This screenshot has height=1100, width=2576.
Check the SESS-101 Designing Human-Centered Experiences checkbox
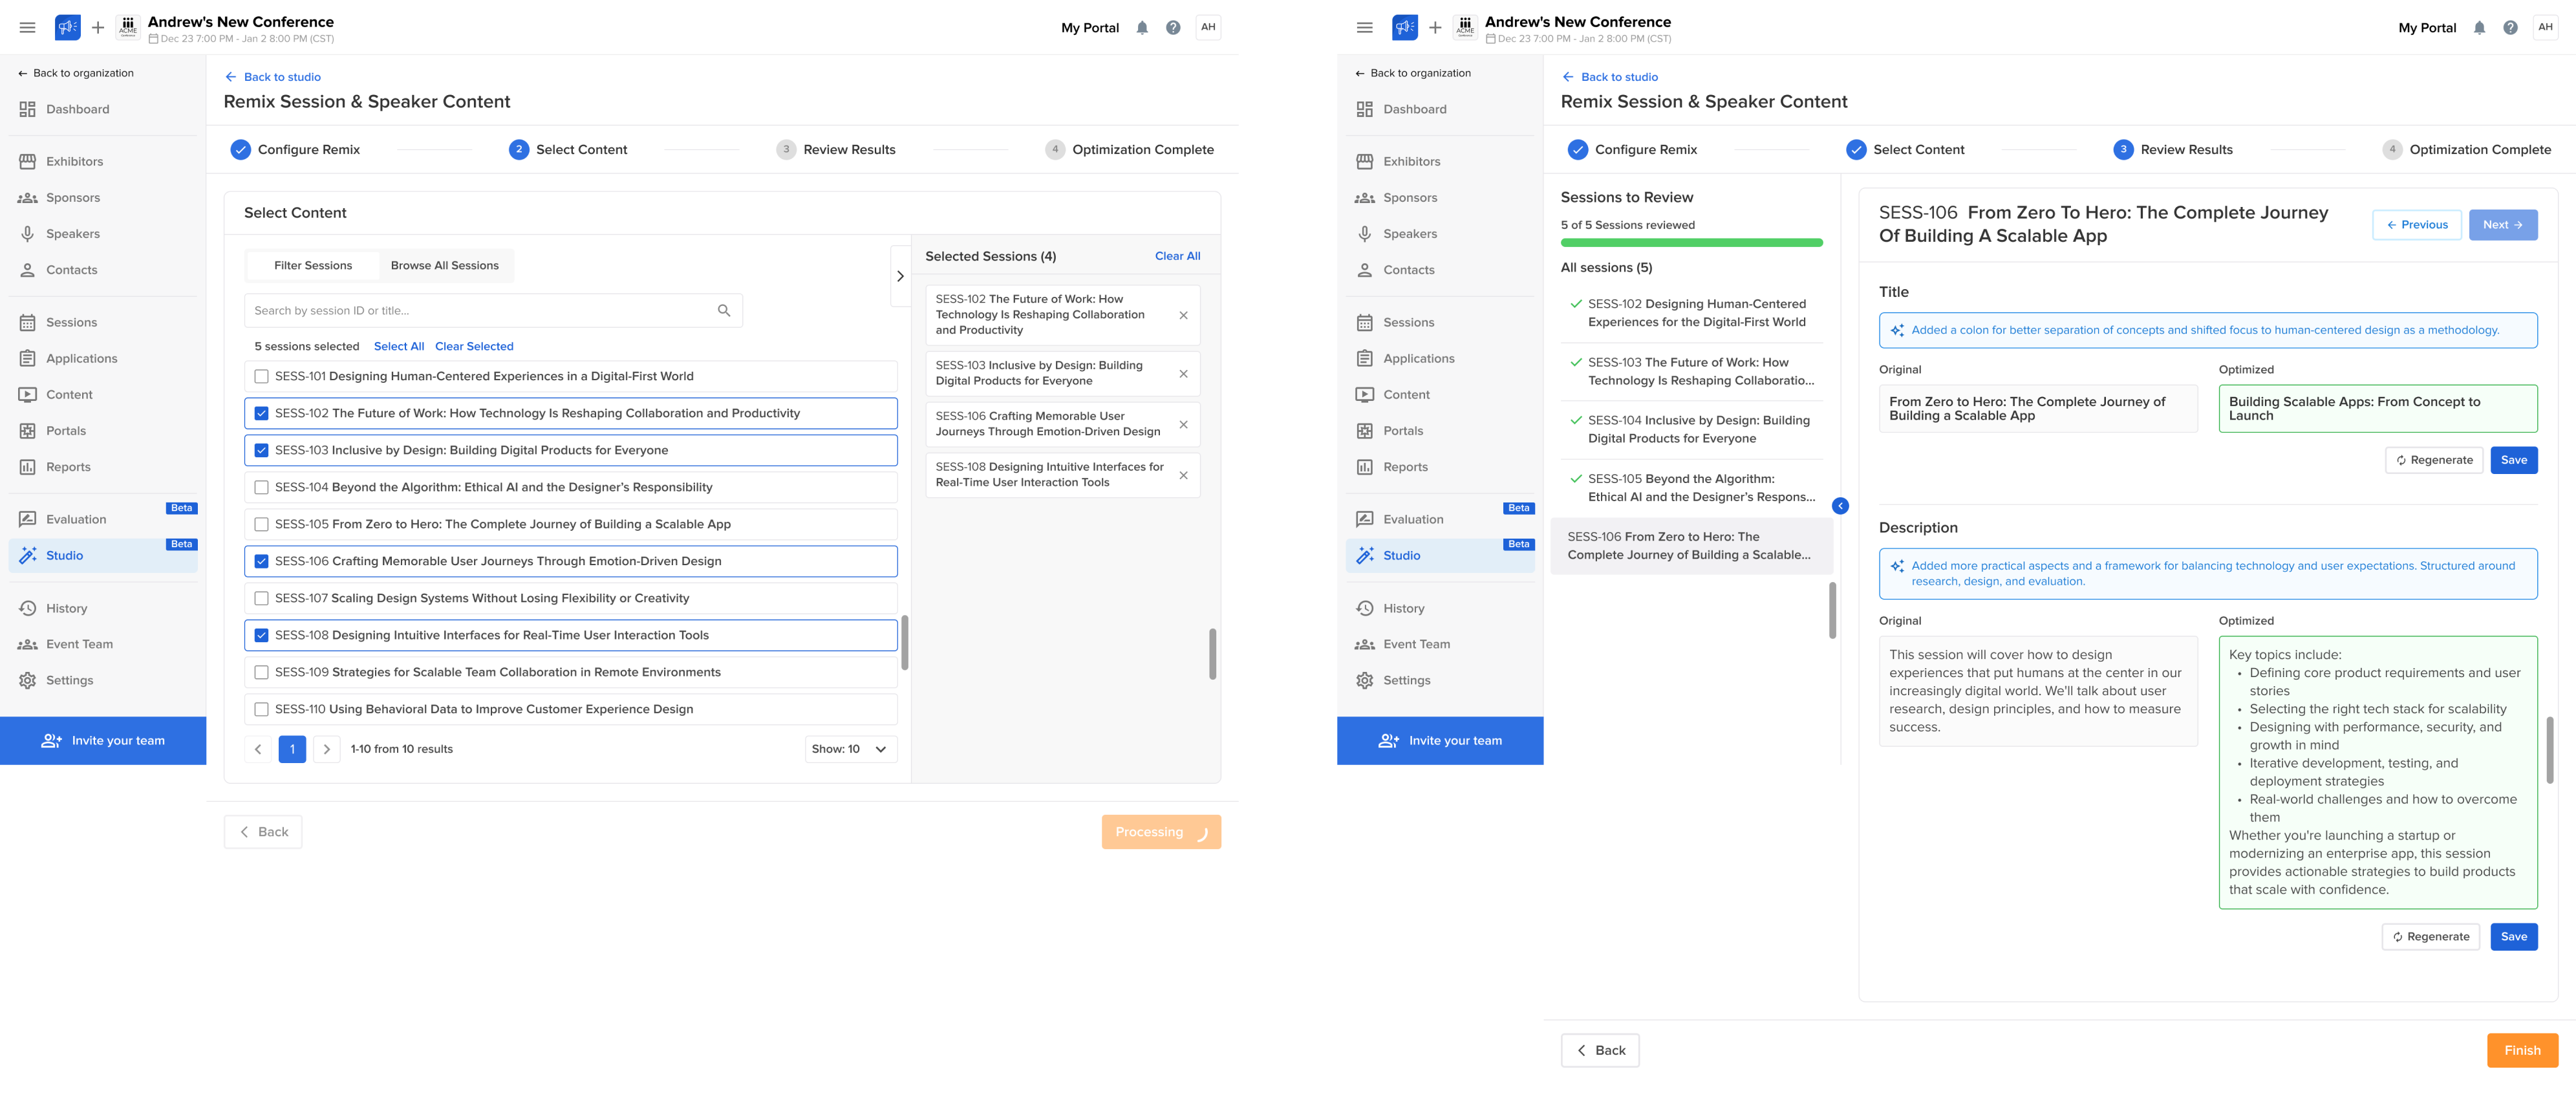262,377
